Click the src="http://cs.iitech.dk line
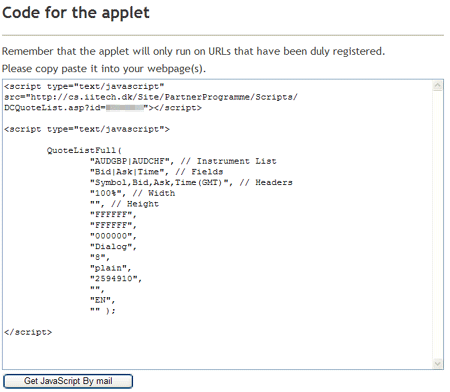The image size is (450, 392). coord(151,97)
